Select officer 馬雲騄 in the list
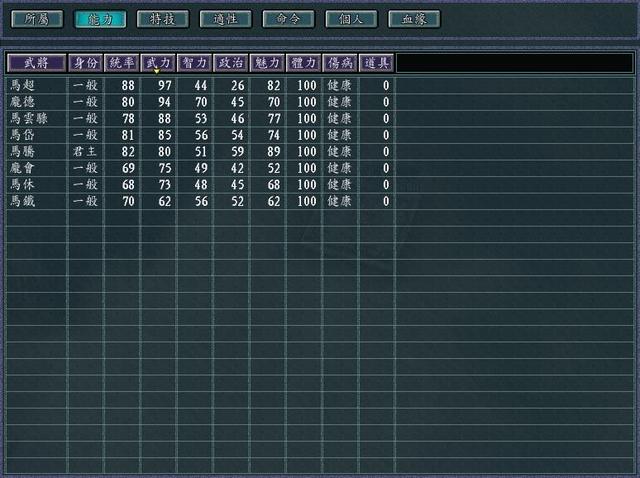This screenshot has width=640, height=478. coord(29,118)
